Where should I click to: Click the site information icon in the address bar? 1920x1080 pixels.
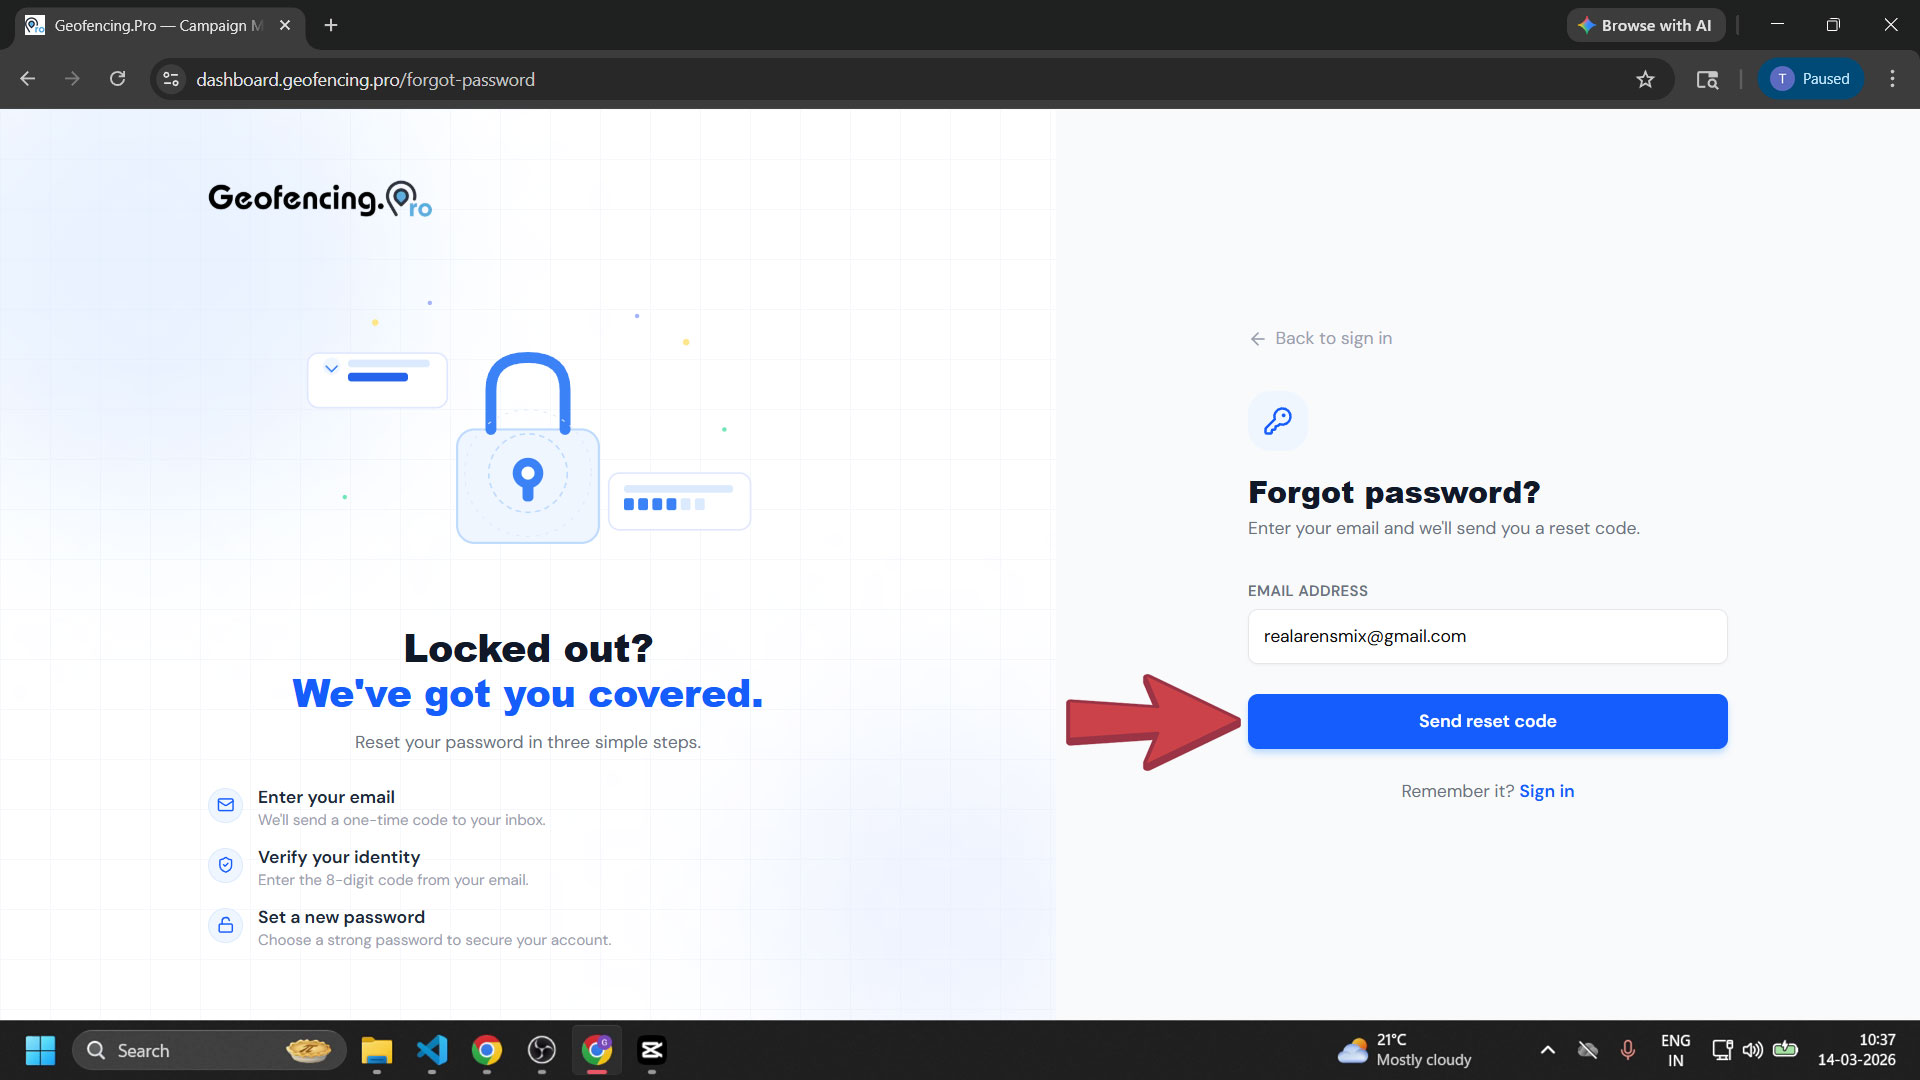[x=170, y=79]
